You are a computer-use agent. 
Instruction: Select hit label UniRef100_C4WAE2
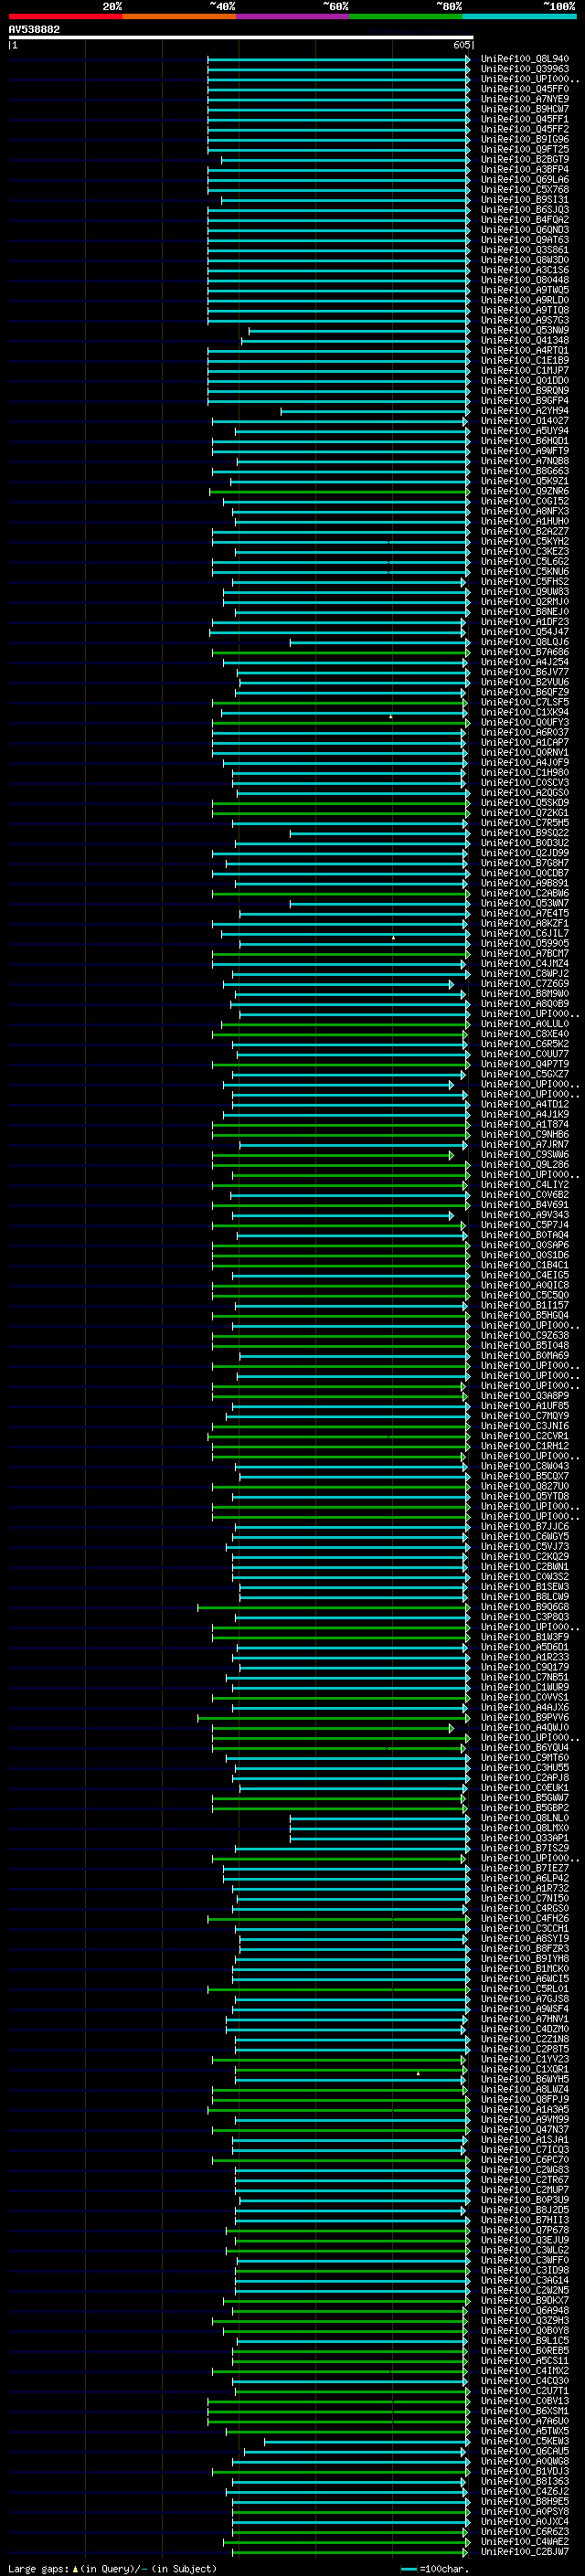(x=525, y=2541)
